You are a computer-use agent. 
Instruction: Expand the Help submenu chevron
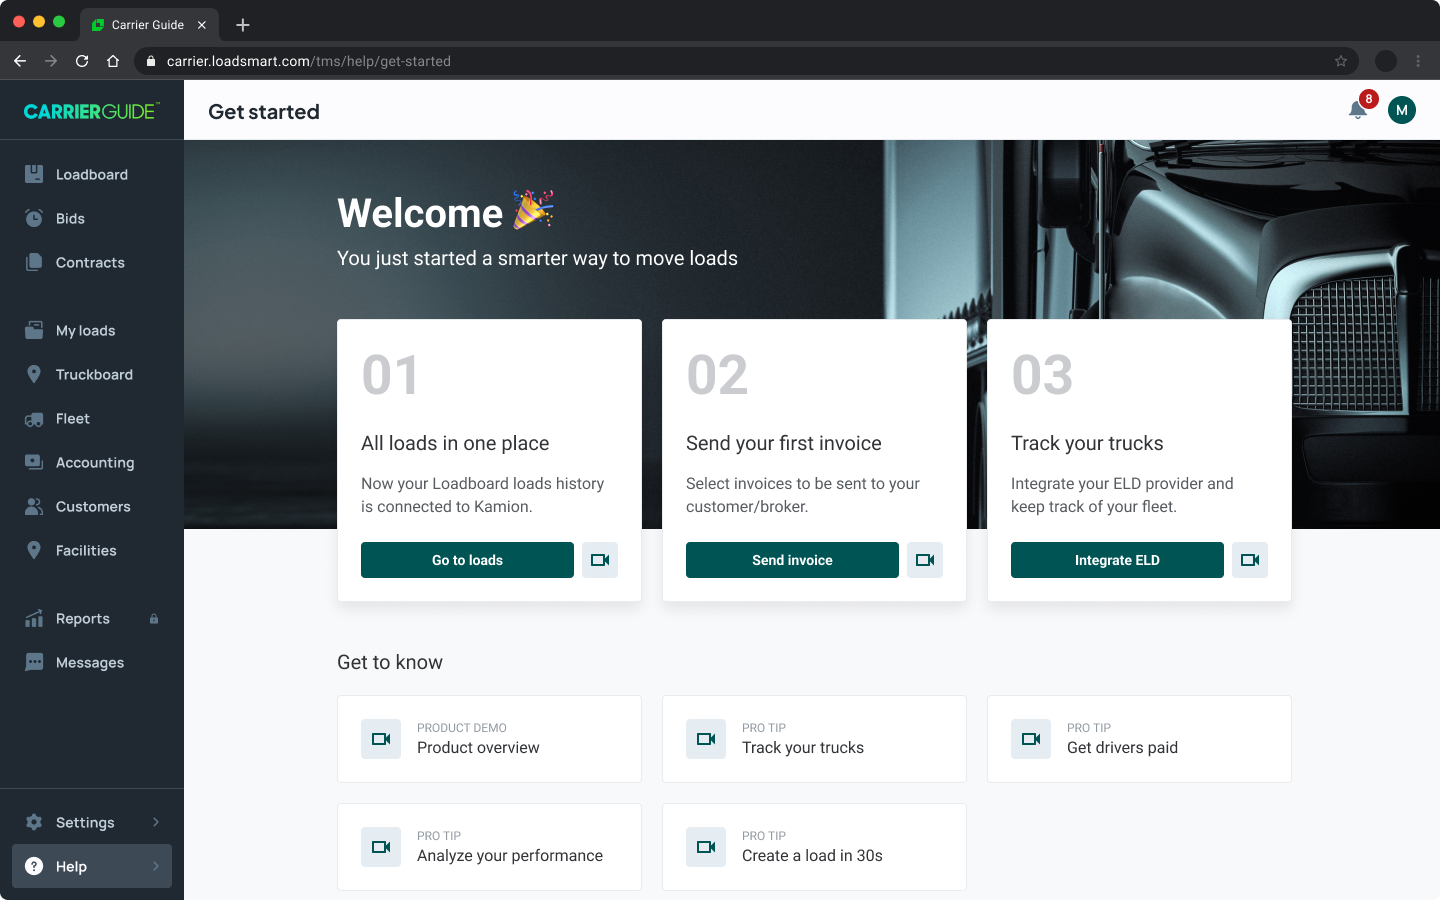(x=156, y=866)
